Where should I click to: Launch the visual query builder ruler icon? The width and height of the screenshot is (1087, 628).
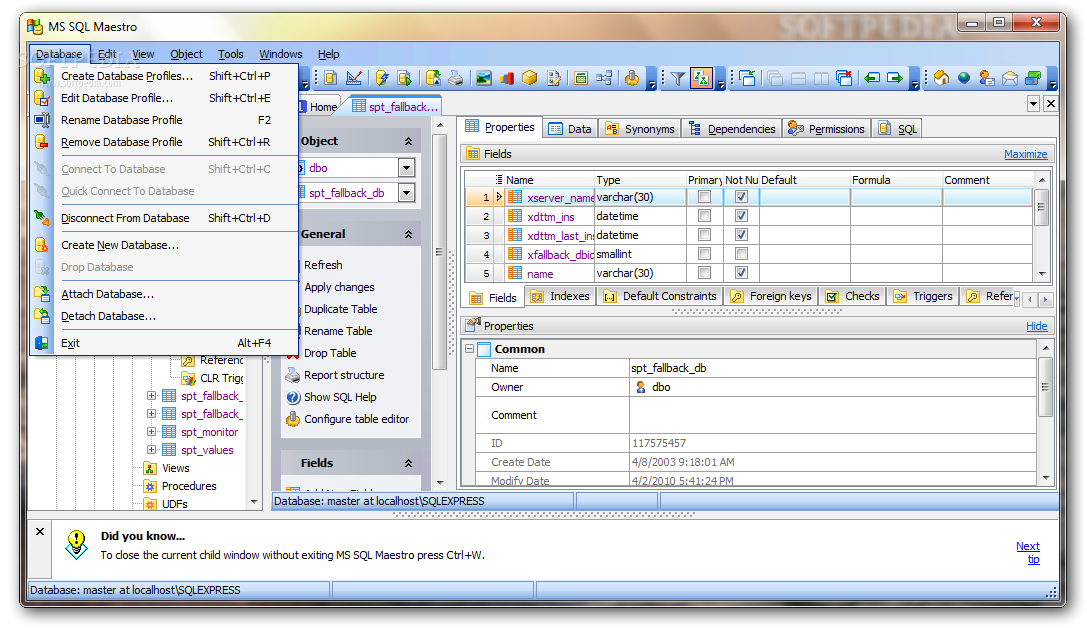point(354,78)
